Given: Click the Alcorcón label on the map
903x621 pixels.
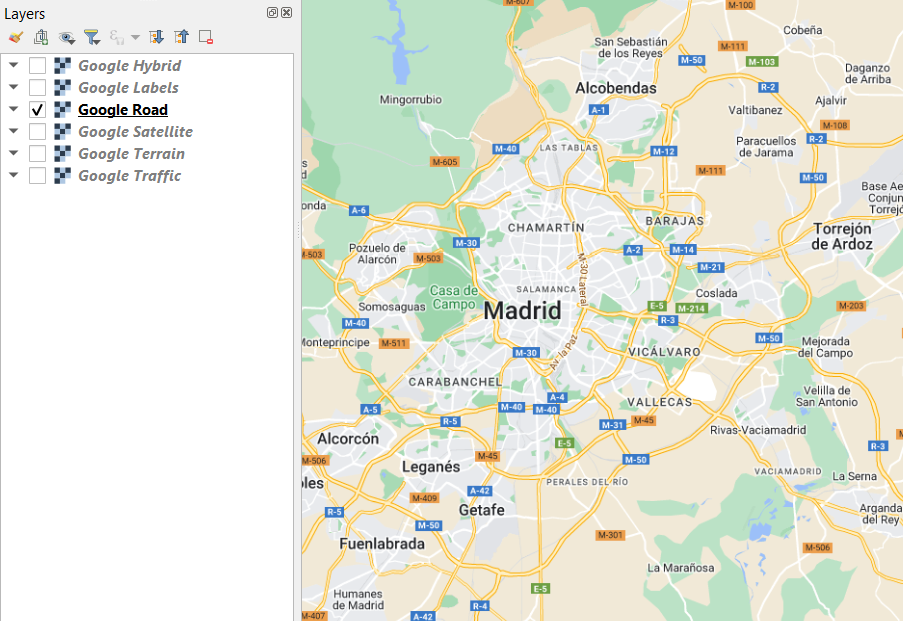Looking at the screenshot, I should click(348, 439).
